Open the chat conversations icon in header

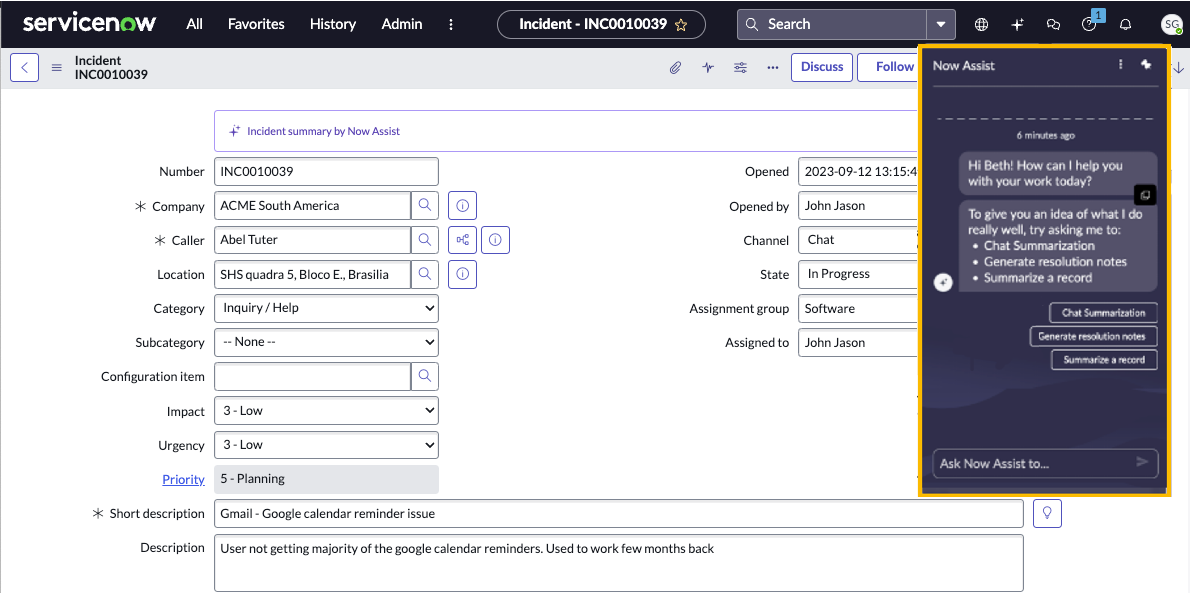click(1053, 24)
